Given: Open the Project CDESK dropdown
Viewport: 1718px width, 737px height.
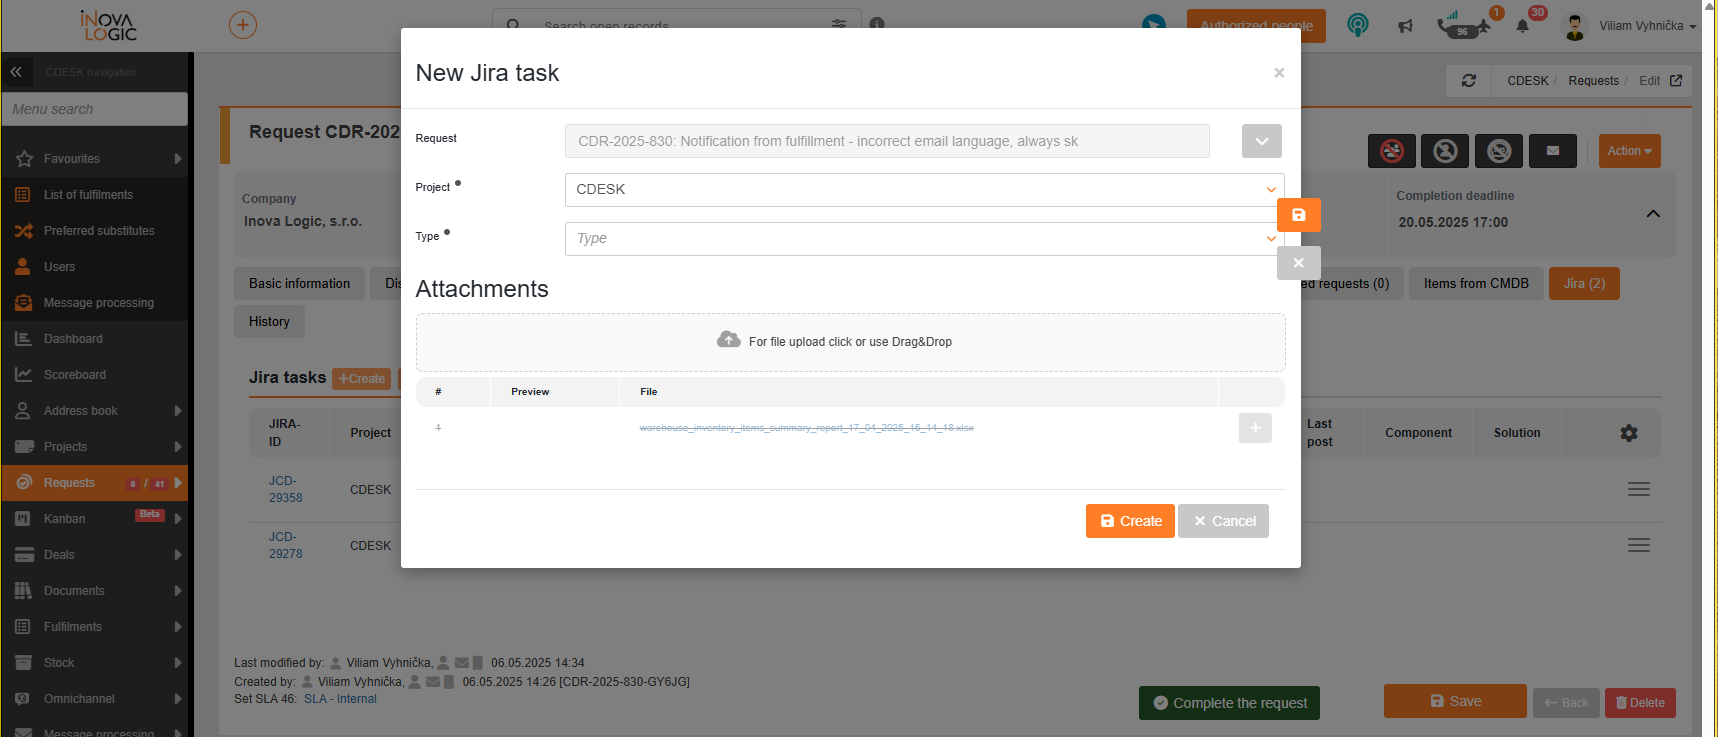Looking at the screenshot, I should pos(924,190).
